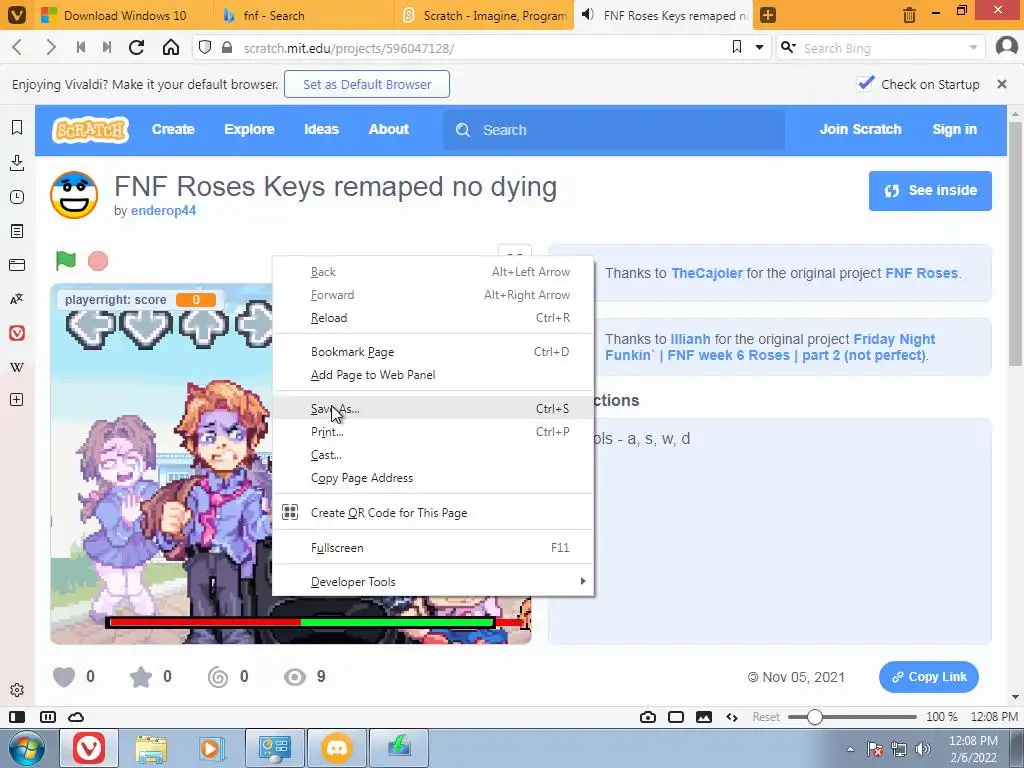Open the History panel in sidebar
Screen dimensions: 1024x768
click(17, 197)
